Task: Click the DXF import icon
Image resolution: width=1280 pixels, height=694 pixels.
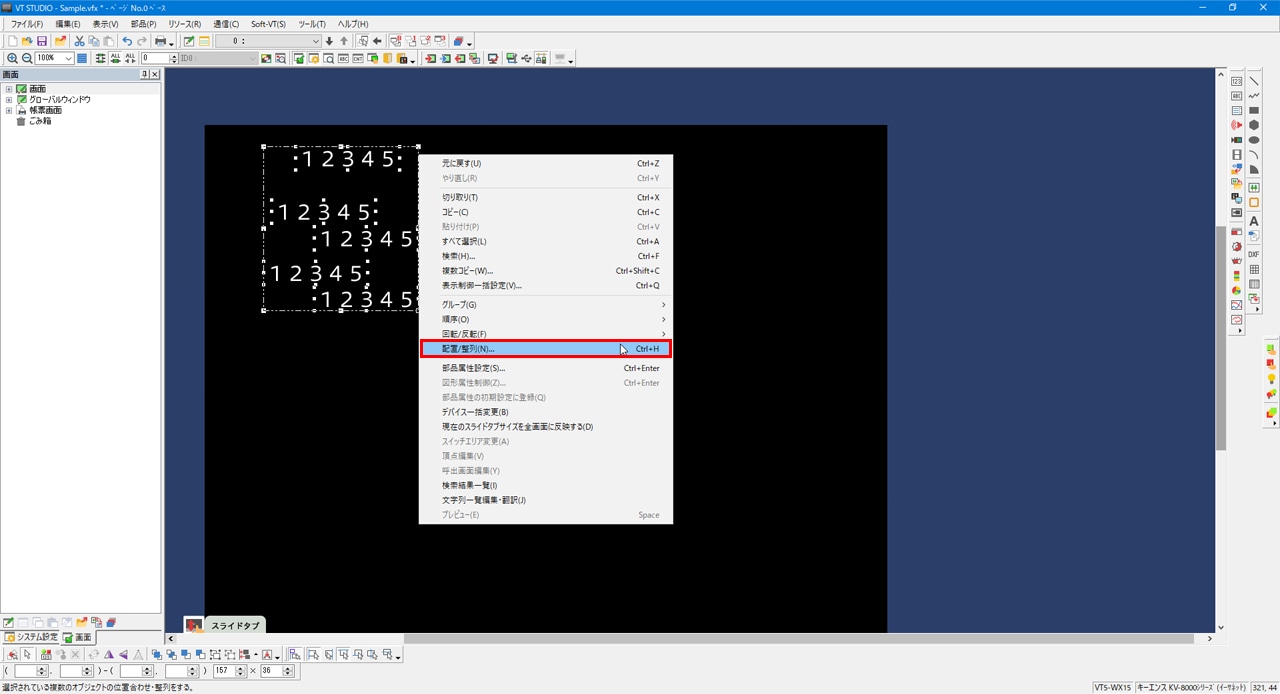Action: pyautogui.click(x=1254, y=255)
